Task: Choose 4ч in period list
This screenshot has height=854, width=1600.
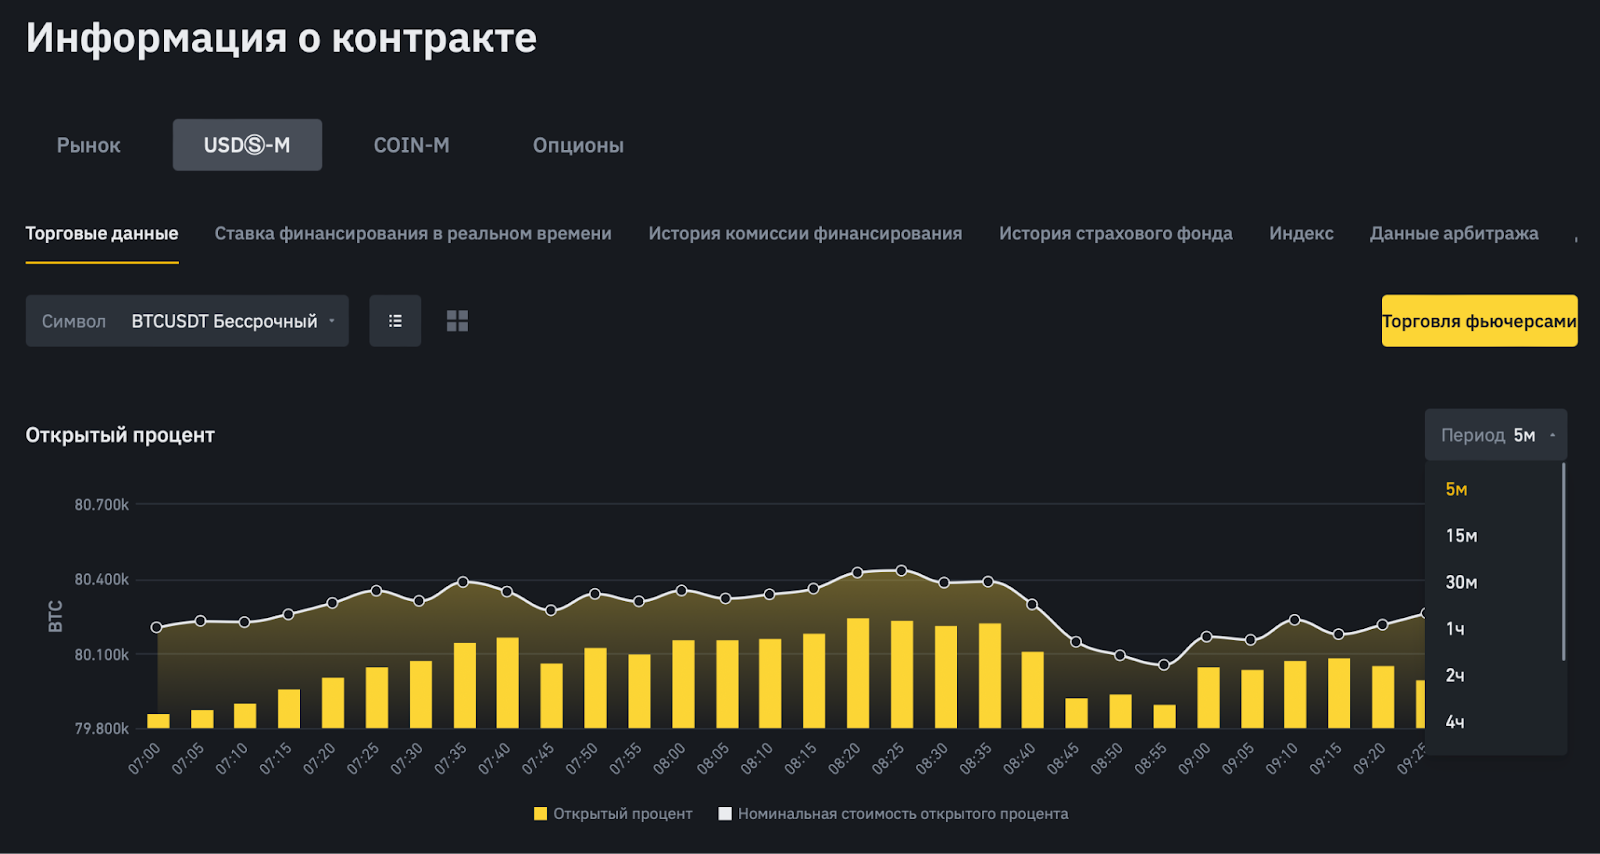Action: click(x=1455, y=722)
